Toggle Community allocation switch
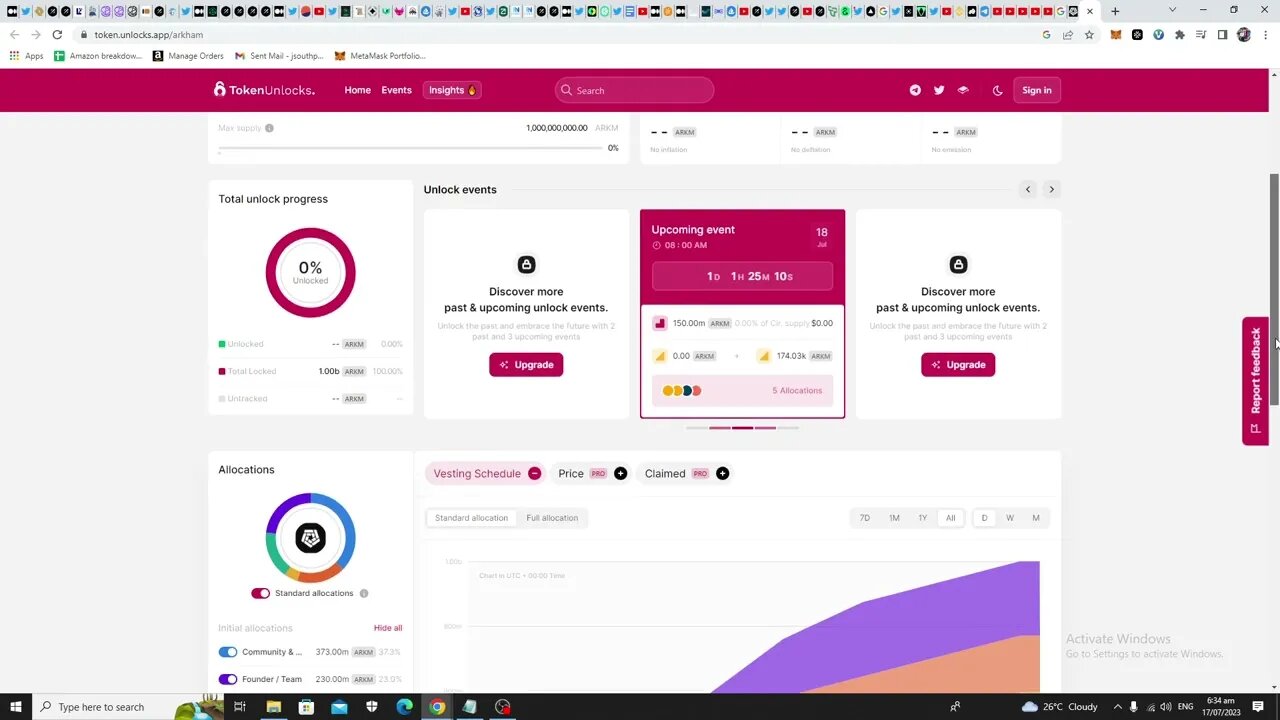The height and width of the screenshot is (720, 1280). point(228,652)
